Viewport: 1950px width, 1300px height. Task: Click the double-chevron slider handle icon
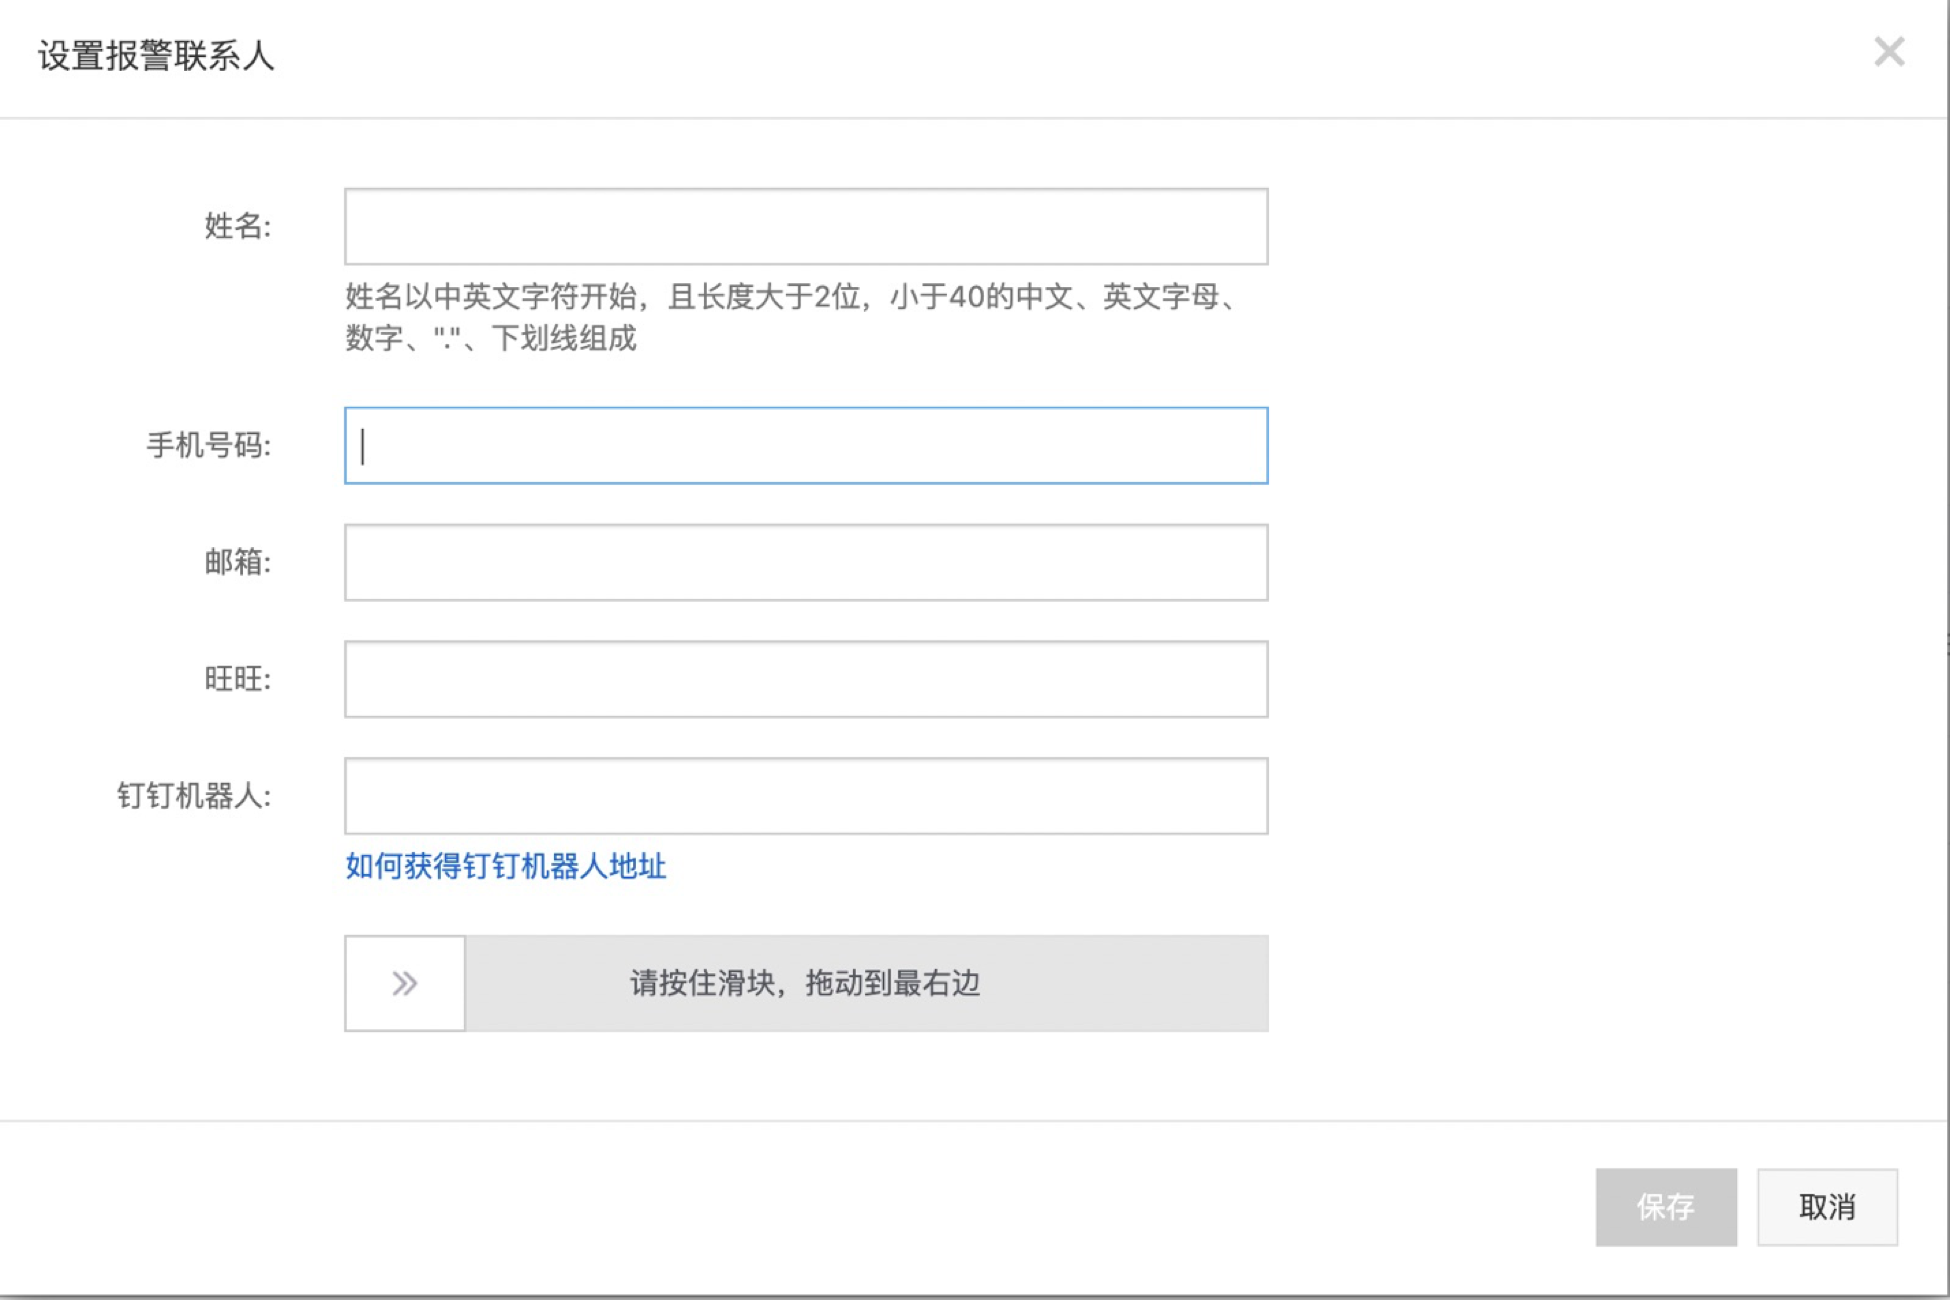pos(404,983)
